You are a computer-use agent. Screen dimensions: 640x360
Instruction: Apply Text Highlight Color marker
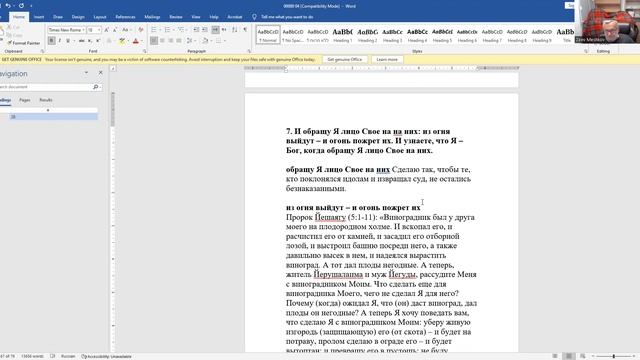pyautogui.click(x=122, y=41)
